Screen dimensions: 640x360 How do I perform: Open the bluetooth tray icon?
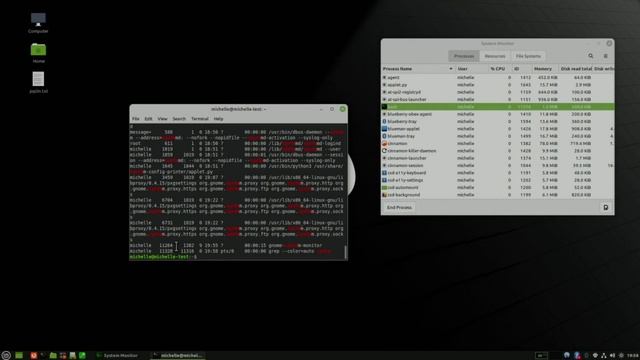577,356
